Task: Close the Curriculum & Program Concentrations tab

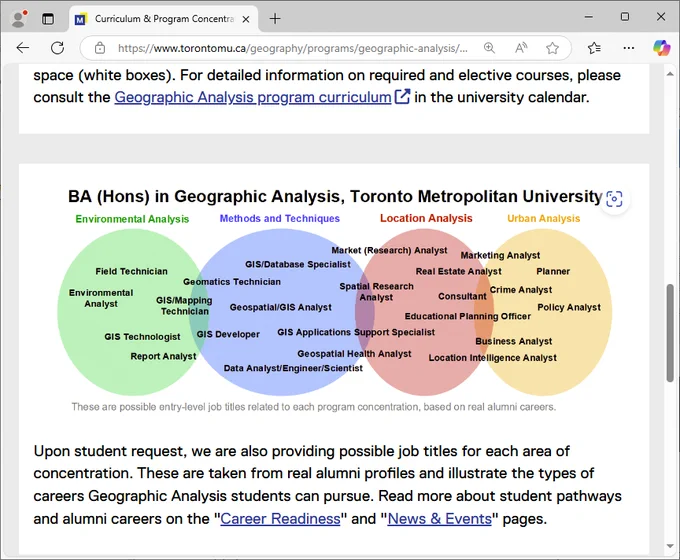Action: pos(246,19)
